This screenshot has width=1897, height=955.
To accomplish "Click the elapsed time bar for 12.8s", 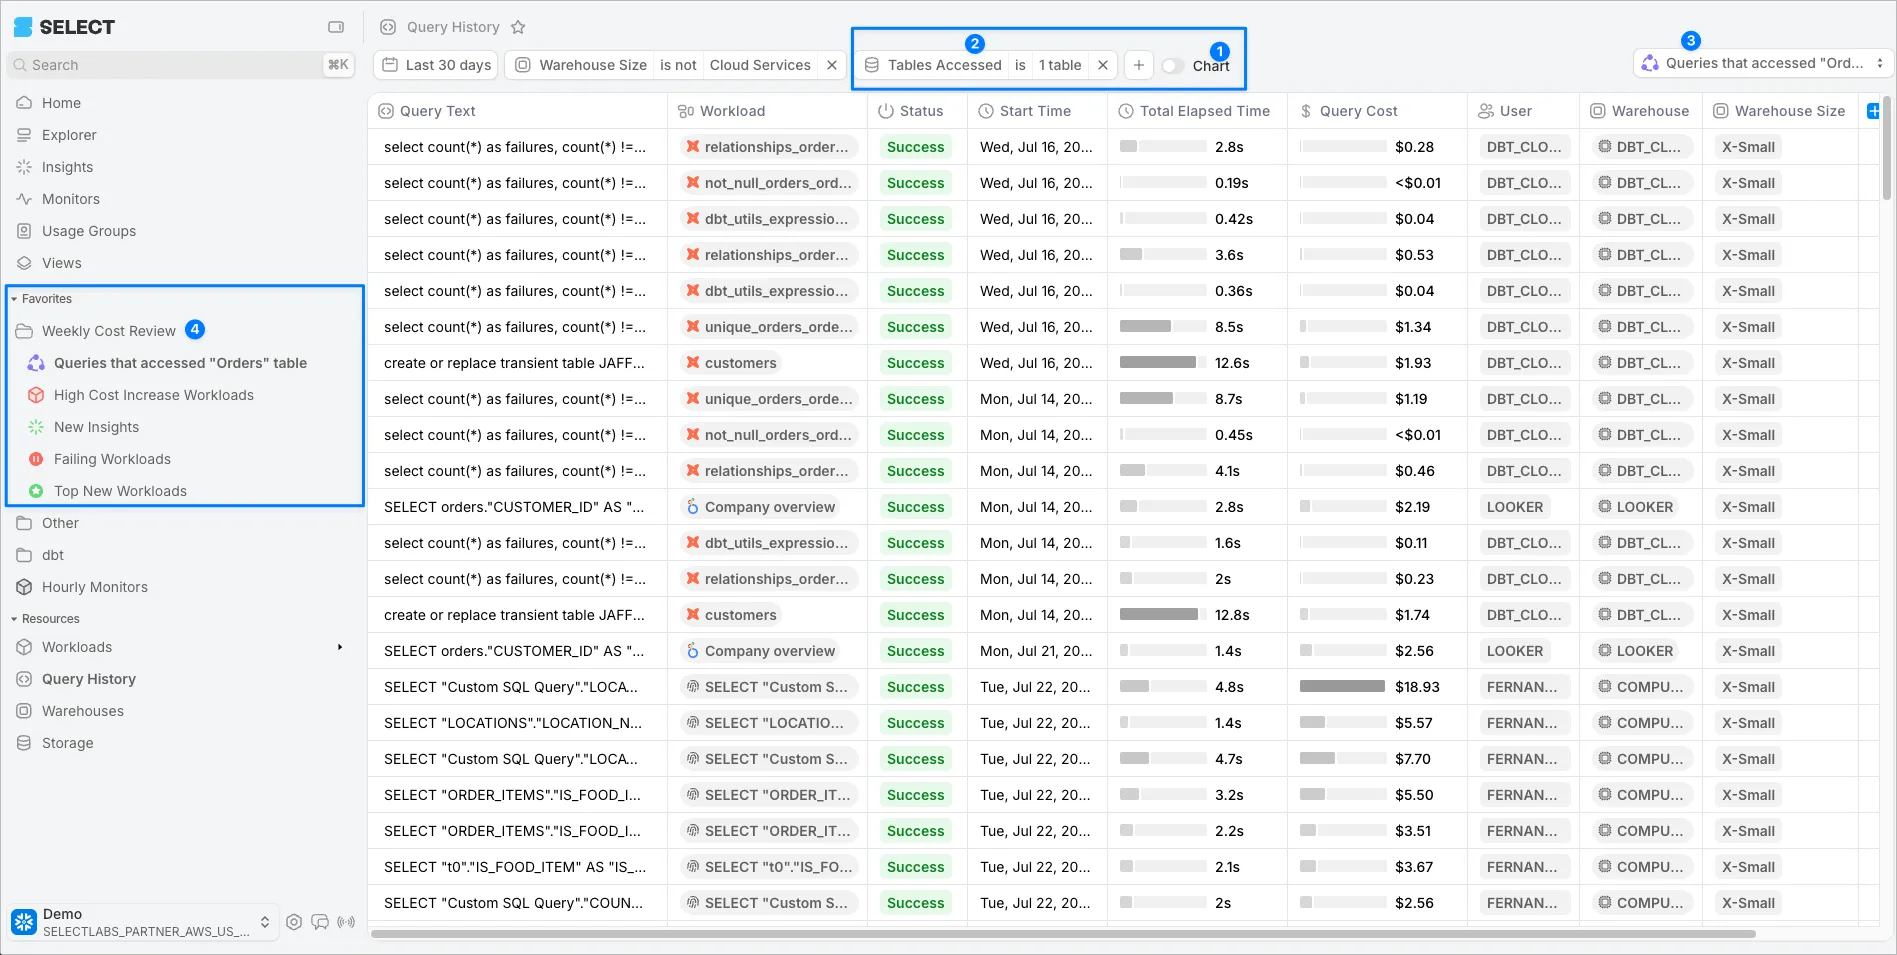I will click(1162, 615).
